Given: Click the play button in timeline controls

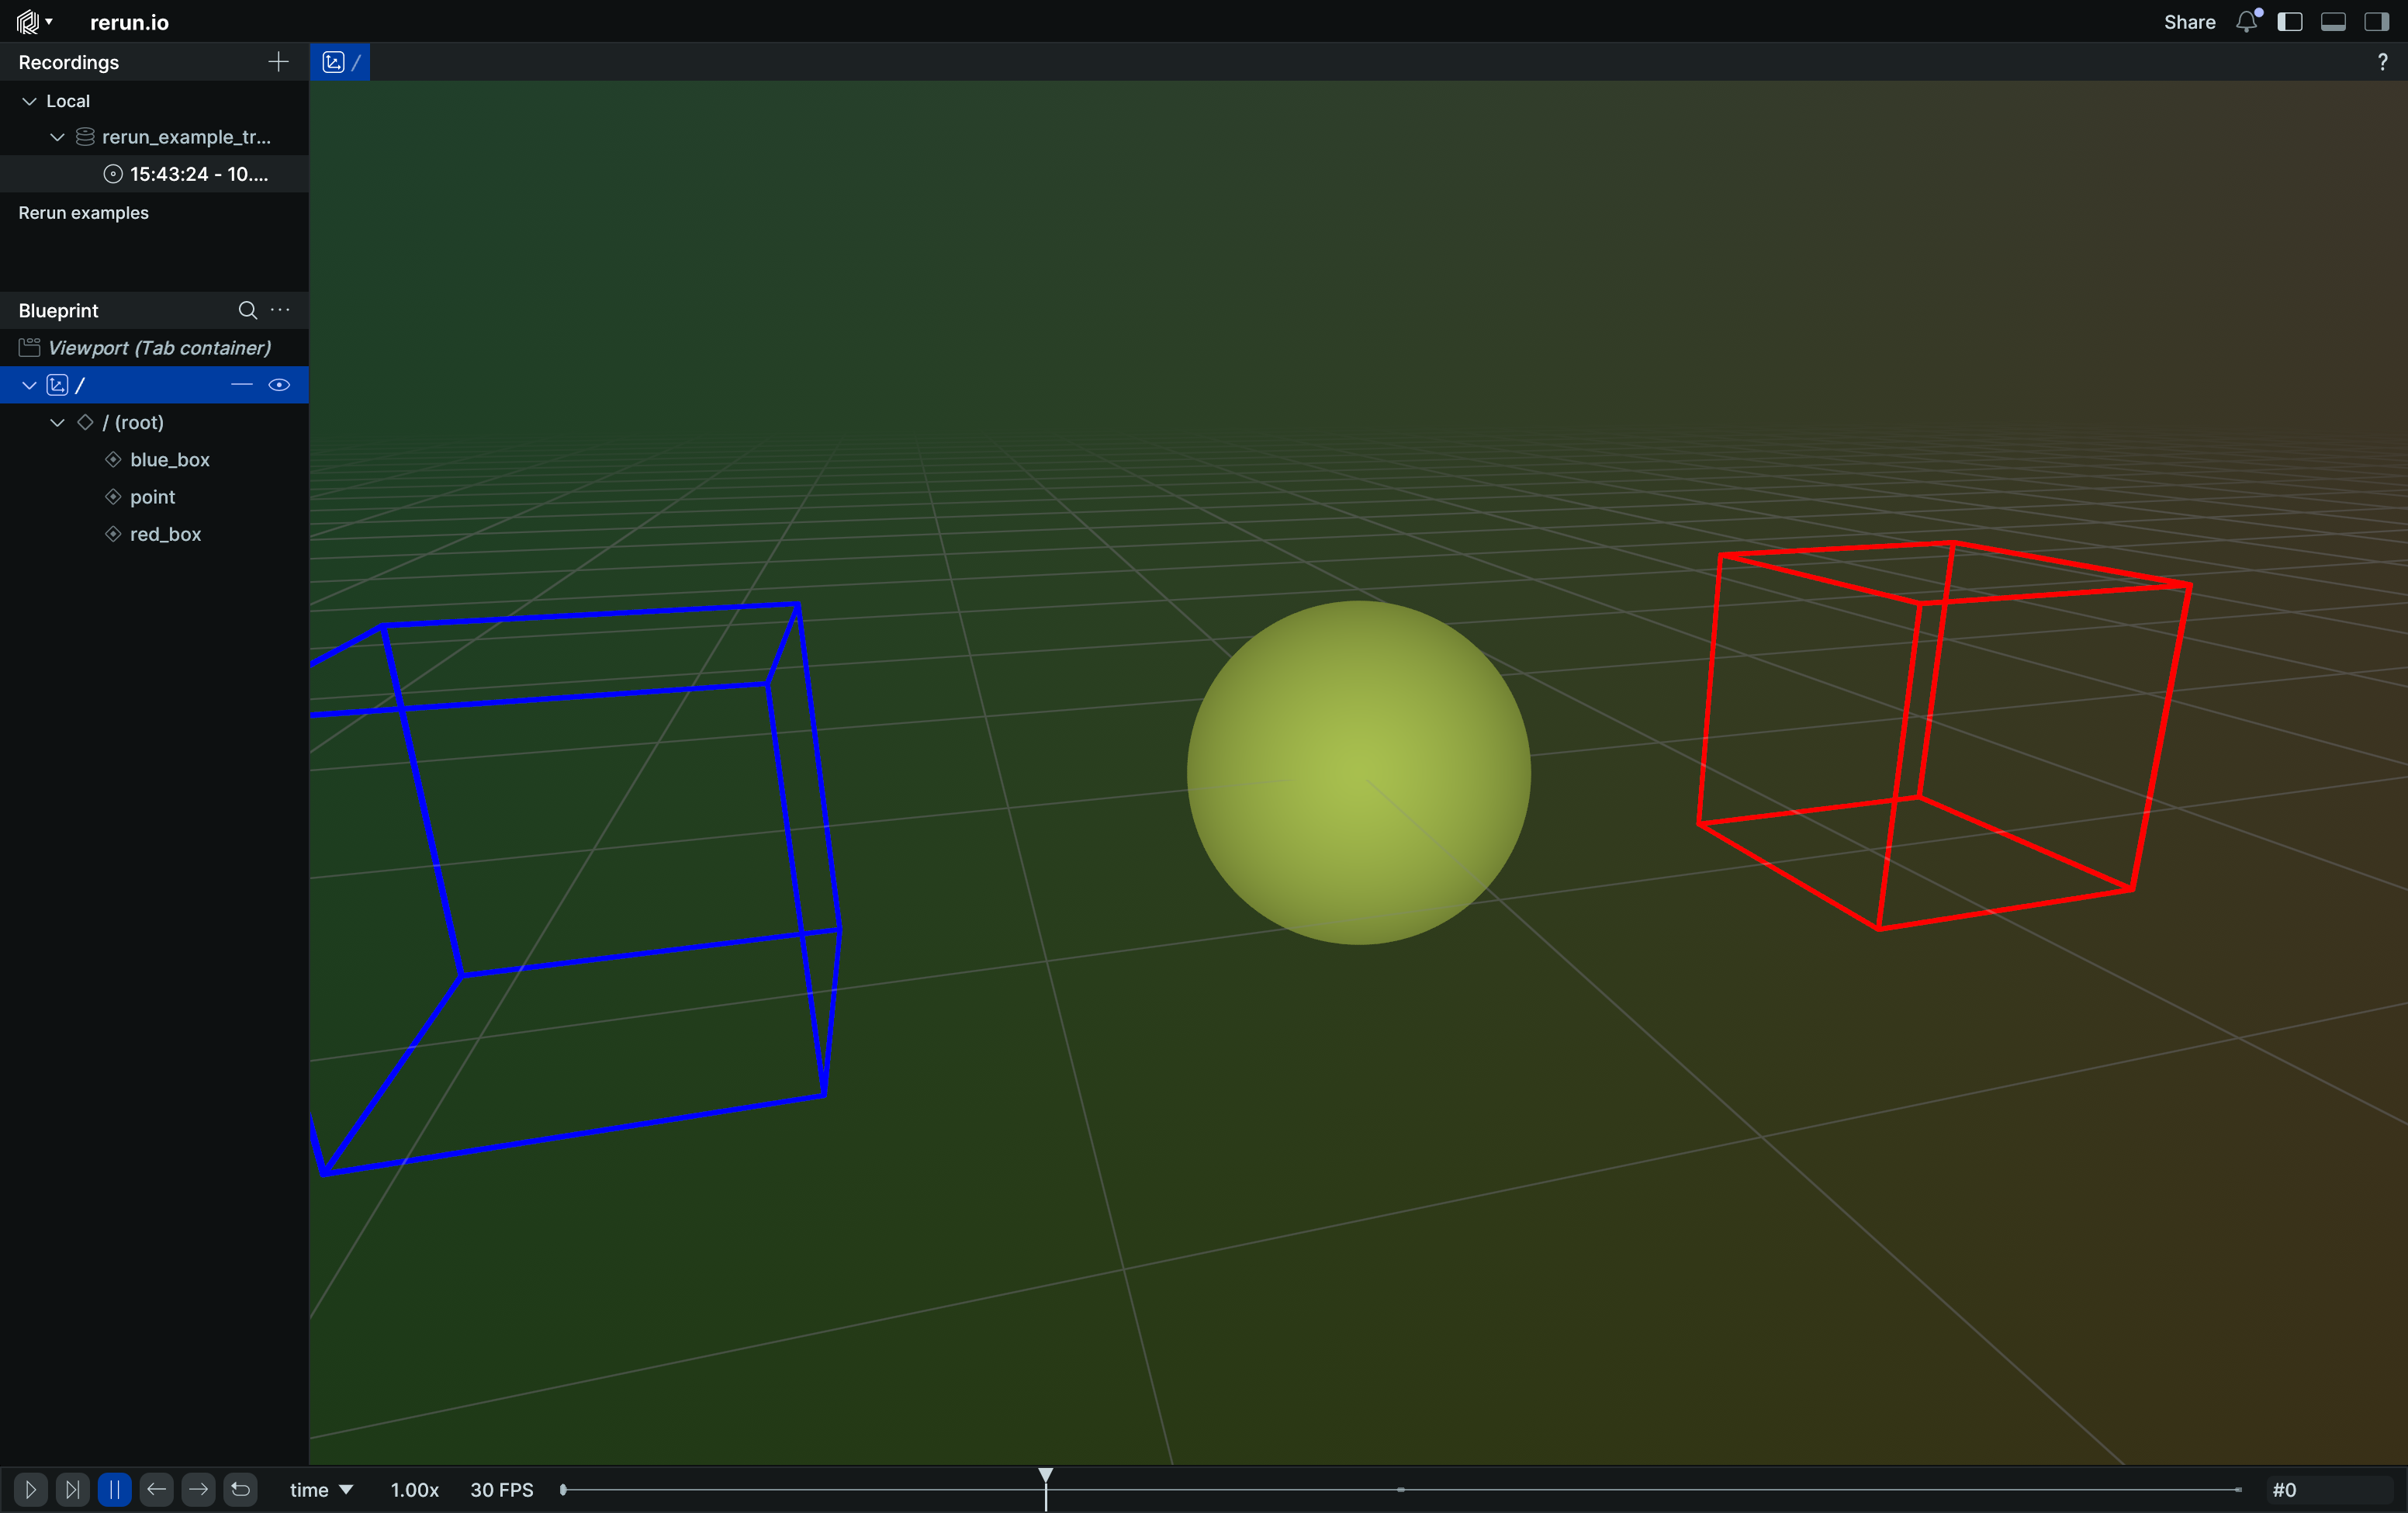Looking at the screenshot, I should pos(30,1490).
